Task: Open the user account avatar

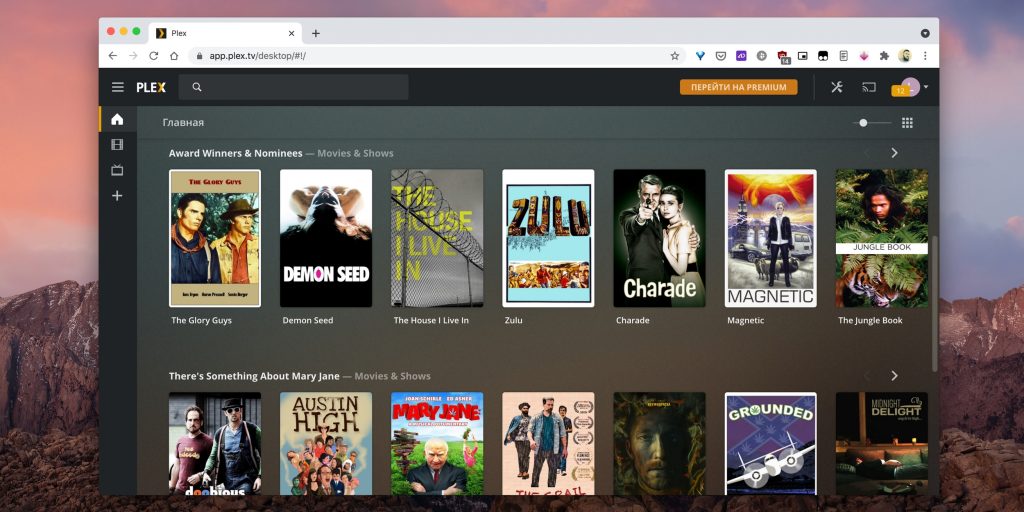Action: pyautogui.click(x=910, y=86)
